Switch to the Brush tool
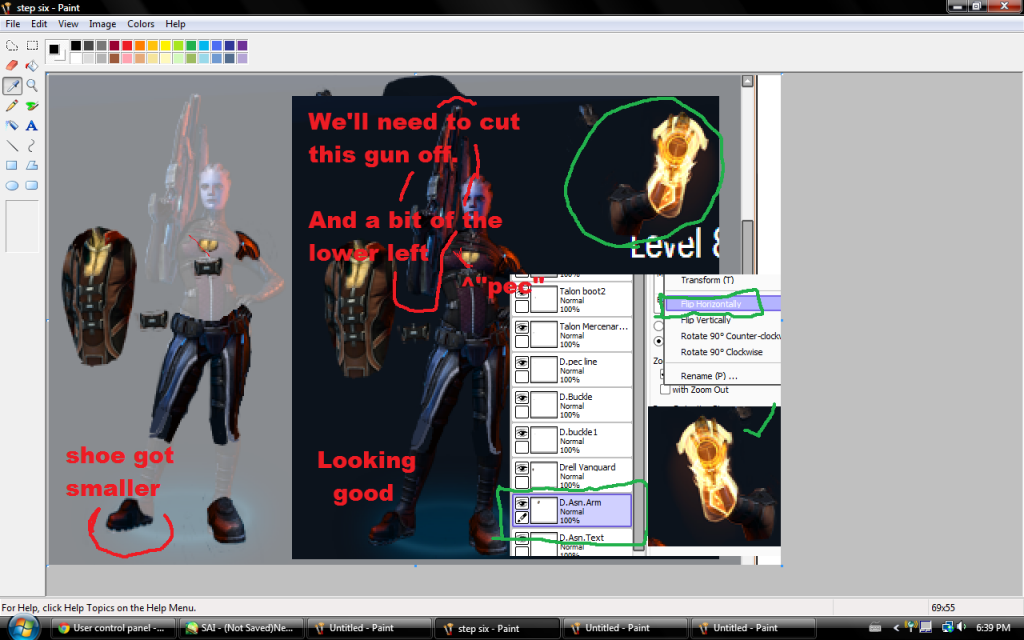 coord(32,106)
